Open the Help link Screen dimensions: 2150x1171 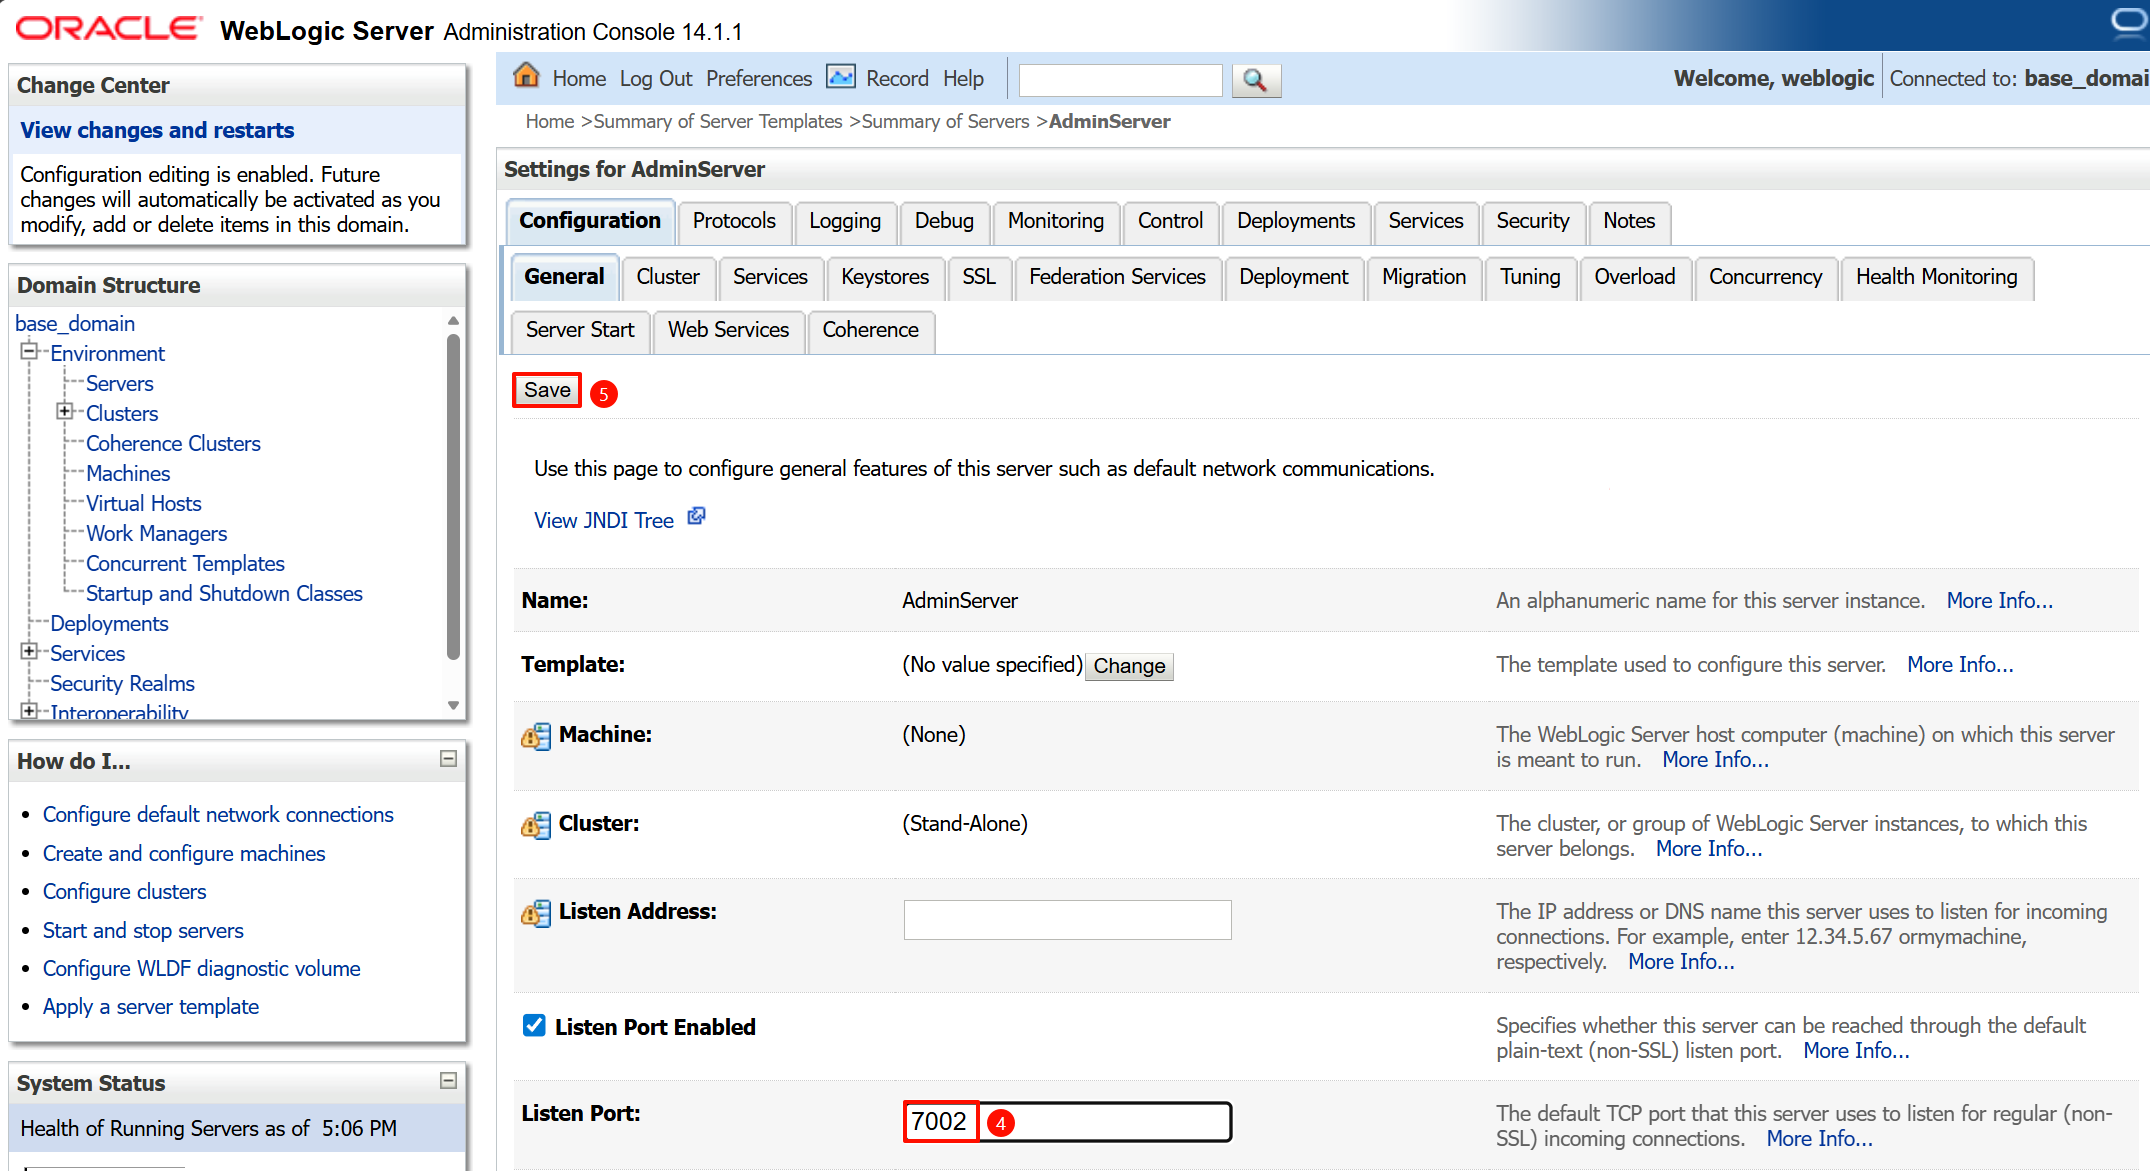[963, 79]
